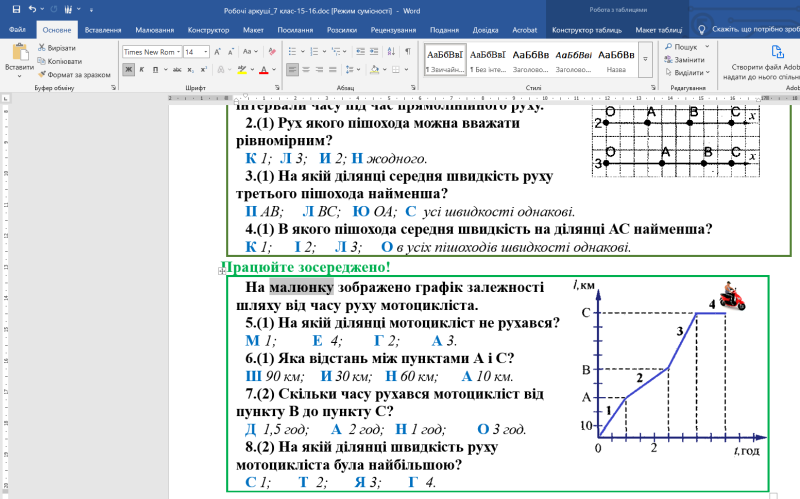This screenshot has height=499, width=800.
Task: Open the undo history dropdown arrow
Action: (42, 9)
